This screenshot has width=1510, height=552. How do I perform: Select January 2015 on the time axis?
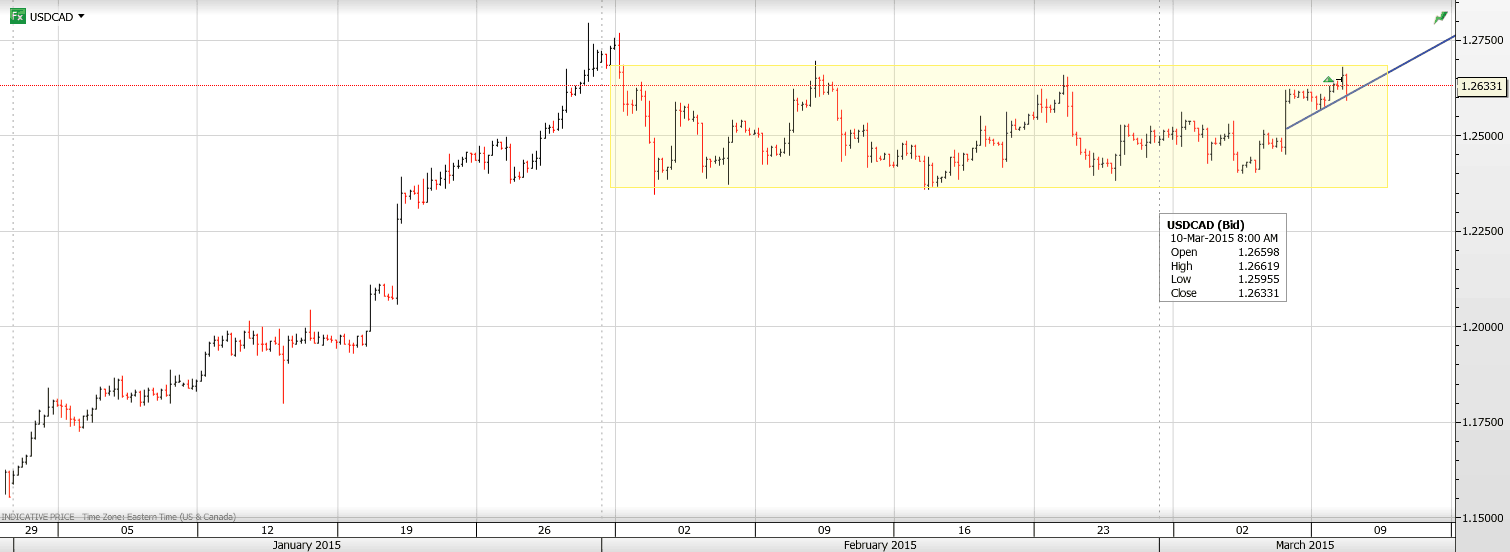pos(307,545)
